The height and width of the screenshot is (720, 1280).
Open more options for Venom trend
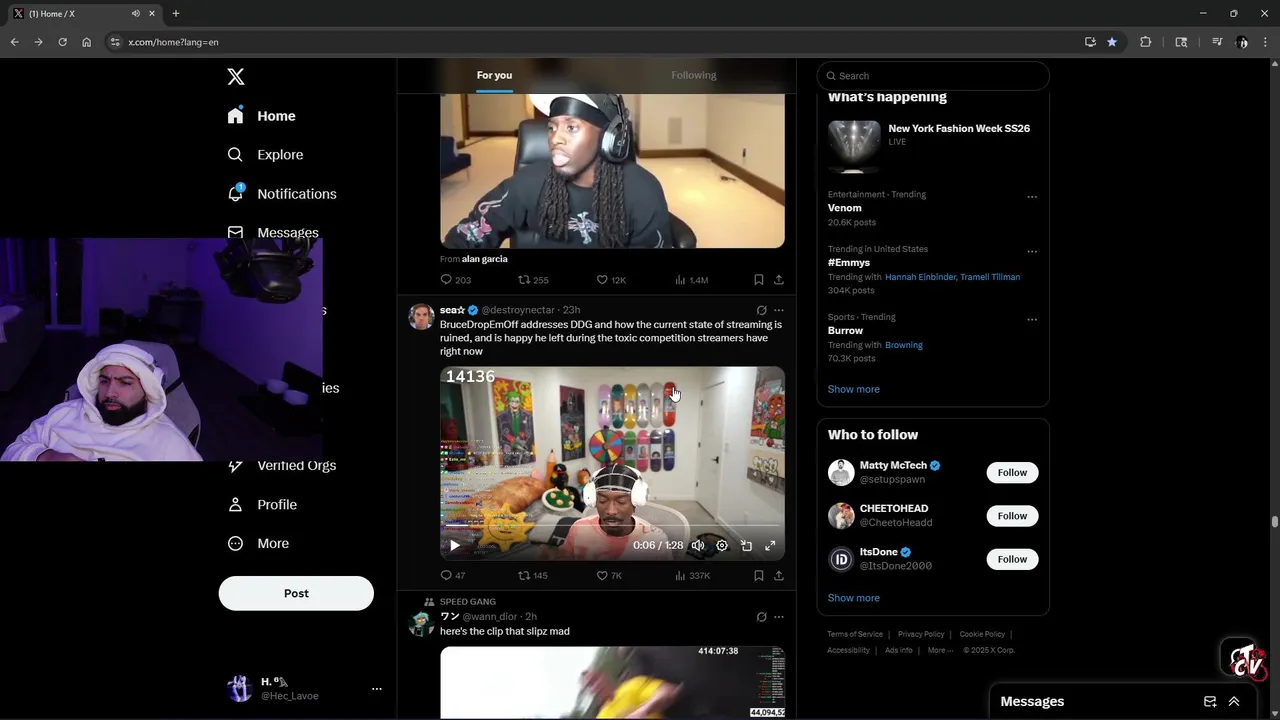pos(1032,197)
